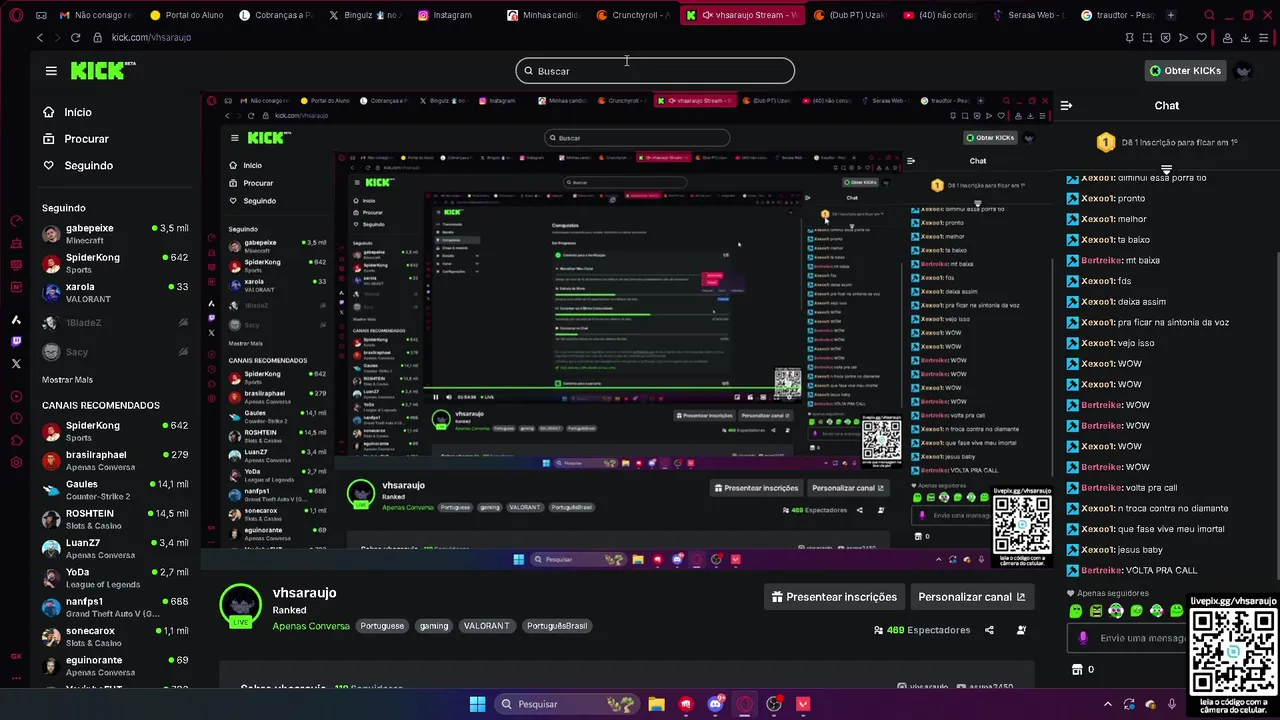This screenshot has width=1280, height=720.
Task: Click the gaming tag under channel name
Action: click(x=433, y=626)
